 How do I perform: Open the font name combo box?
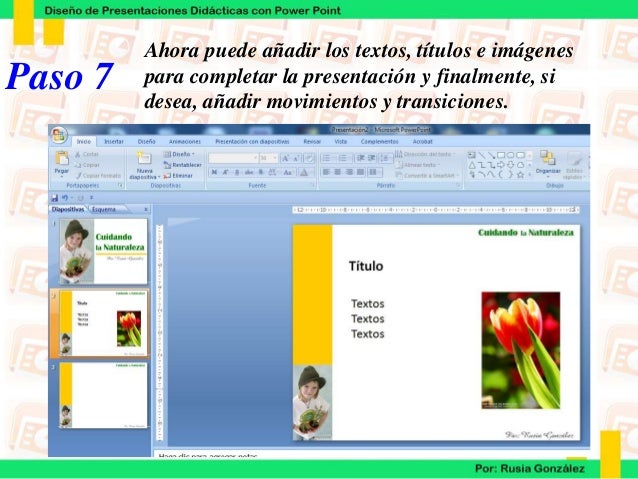coord(233,158)
